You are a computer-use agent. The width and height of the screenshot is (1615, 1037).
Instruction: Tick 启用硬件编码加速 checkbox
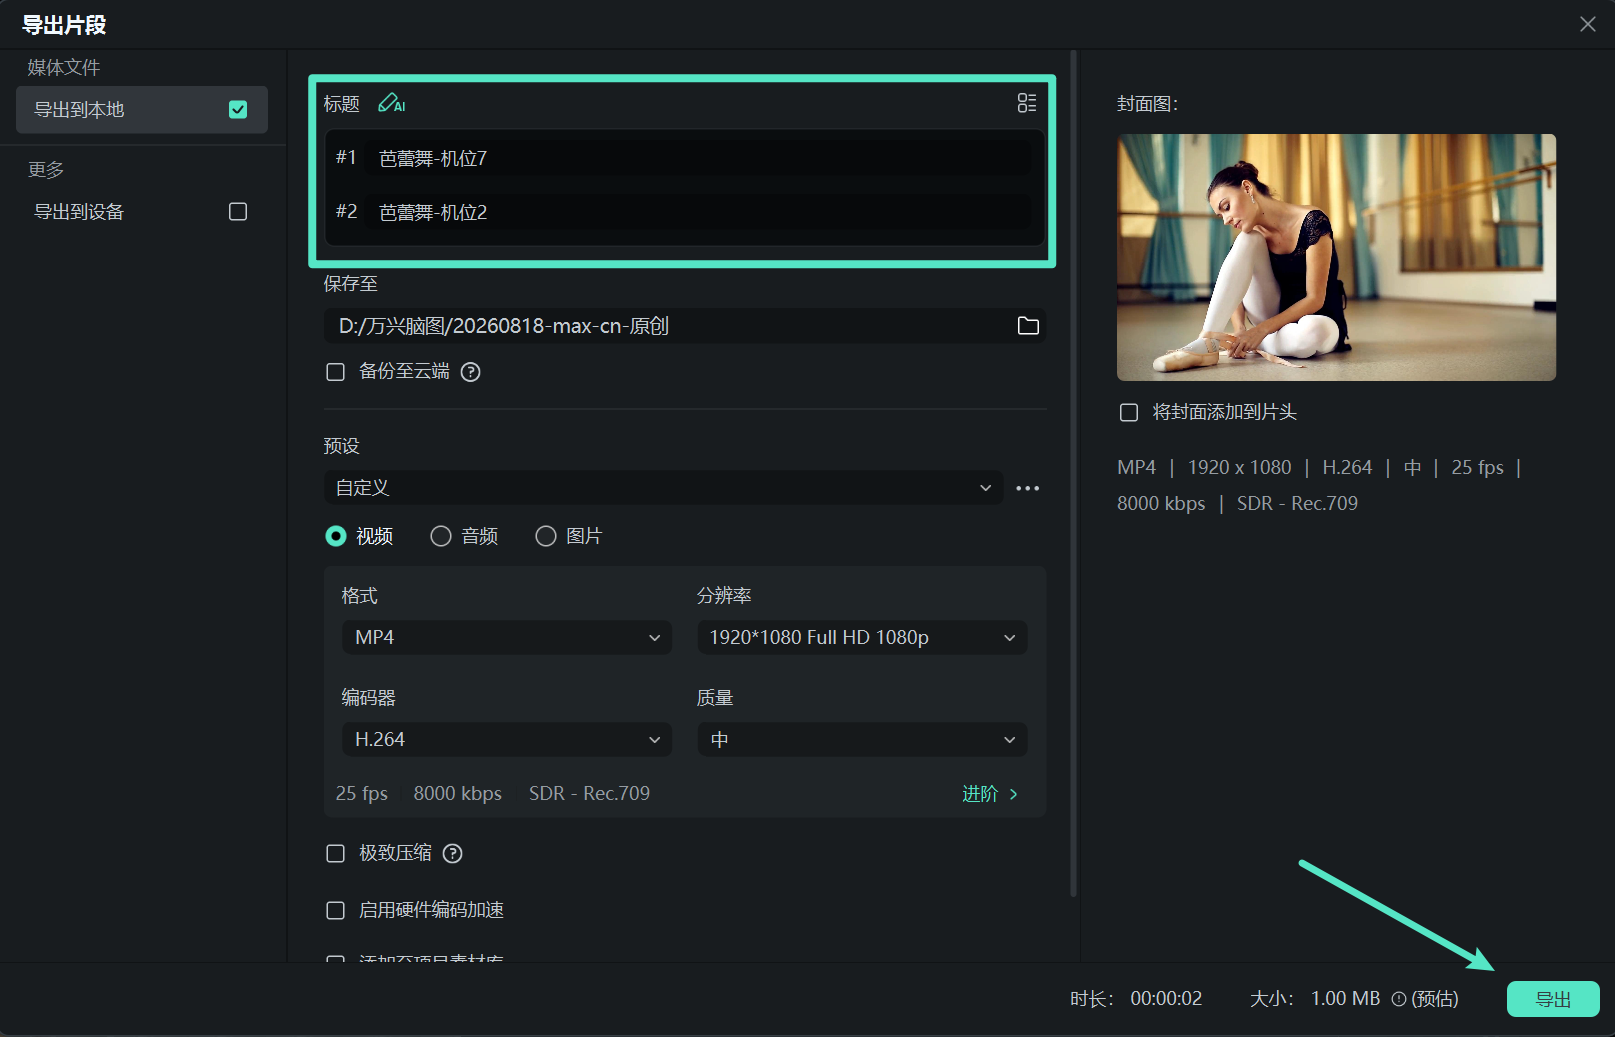336,910
